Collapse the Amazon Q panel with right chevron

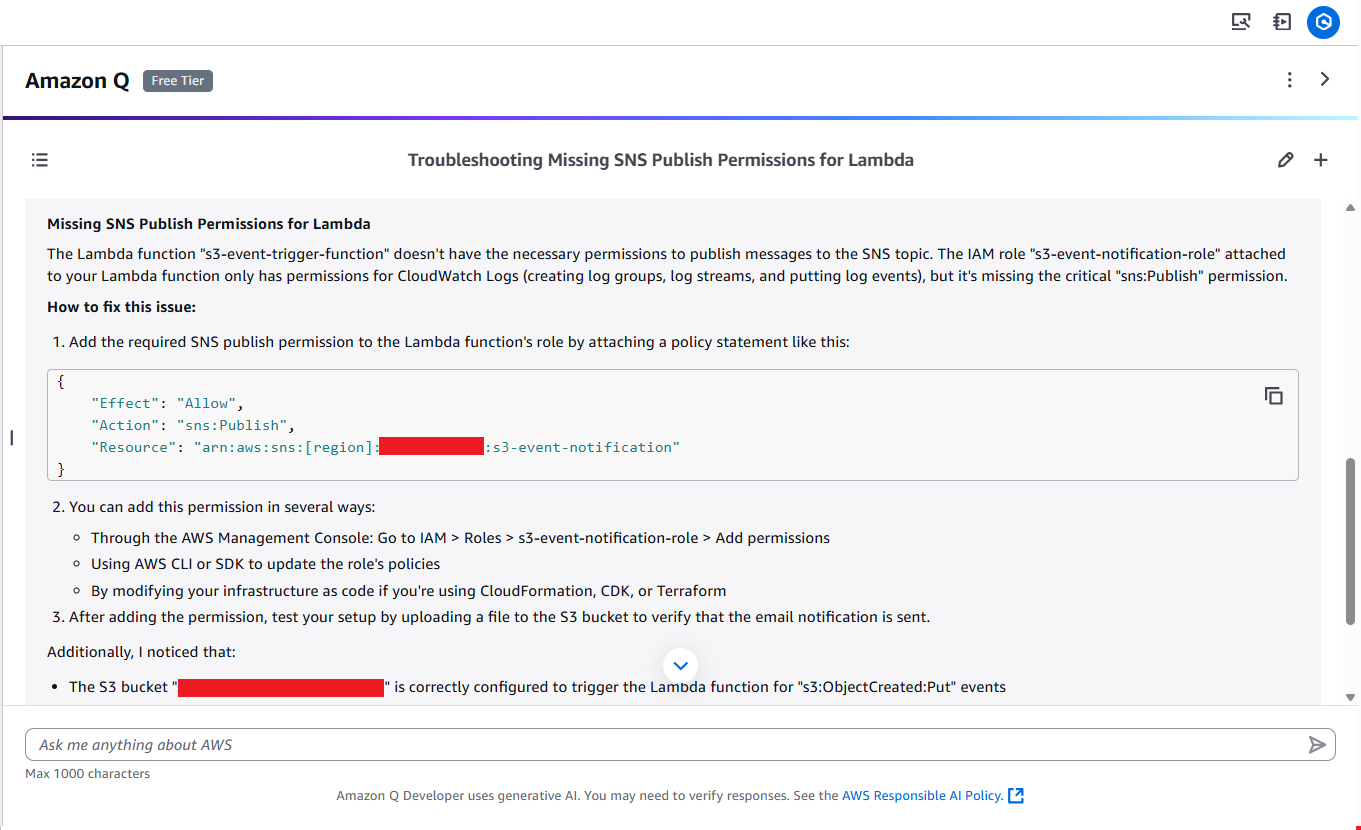coord(1325,79)
